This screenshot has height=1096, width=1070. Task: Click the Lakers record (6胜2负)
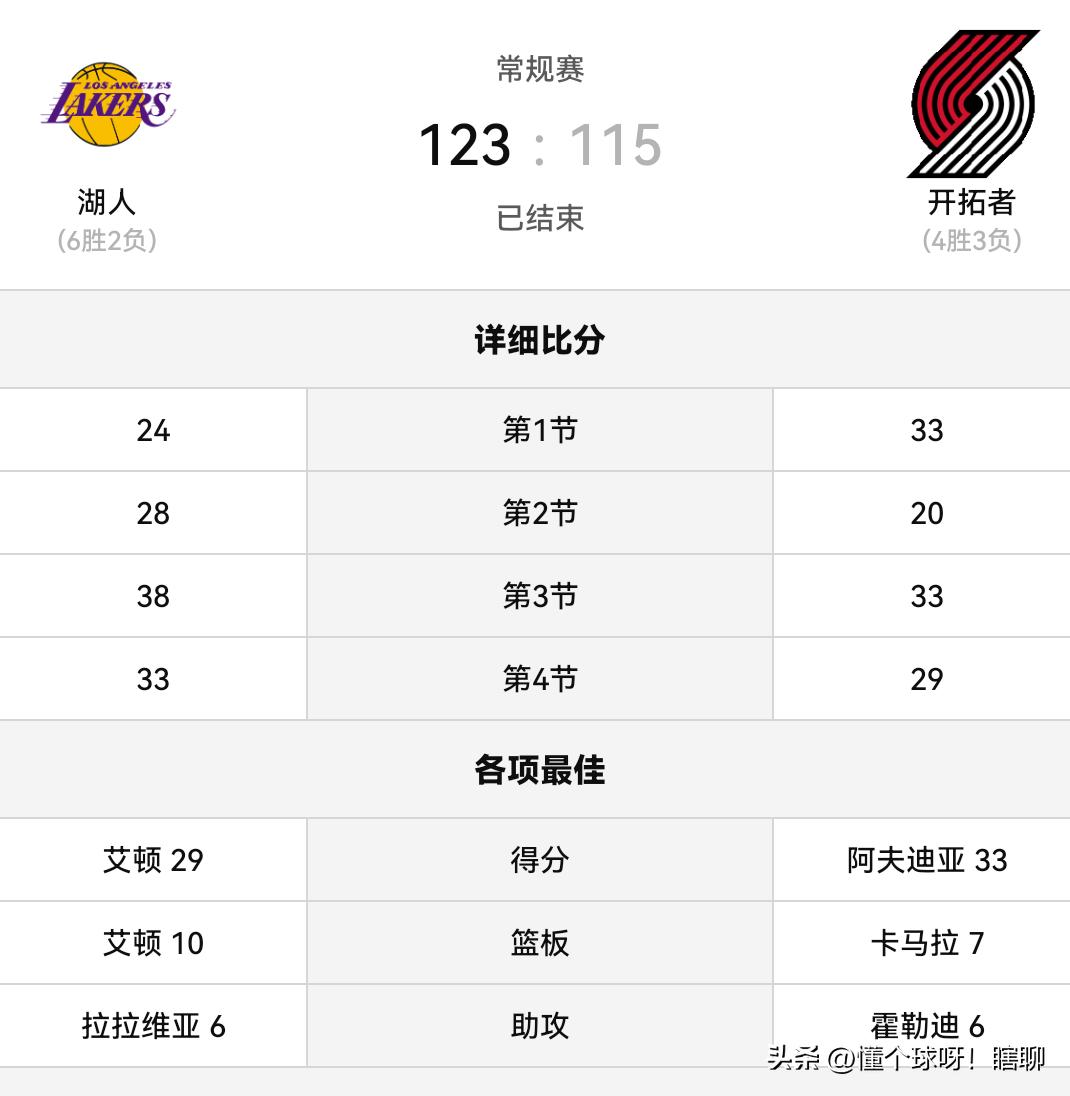coord(106,240)
